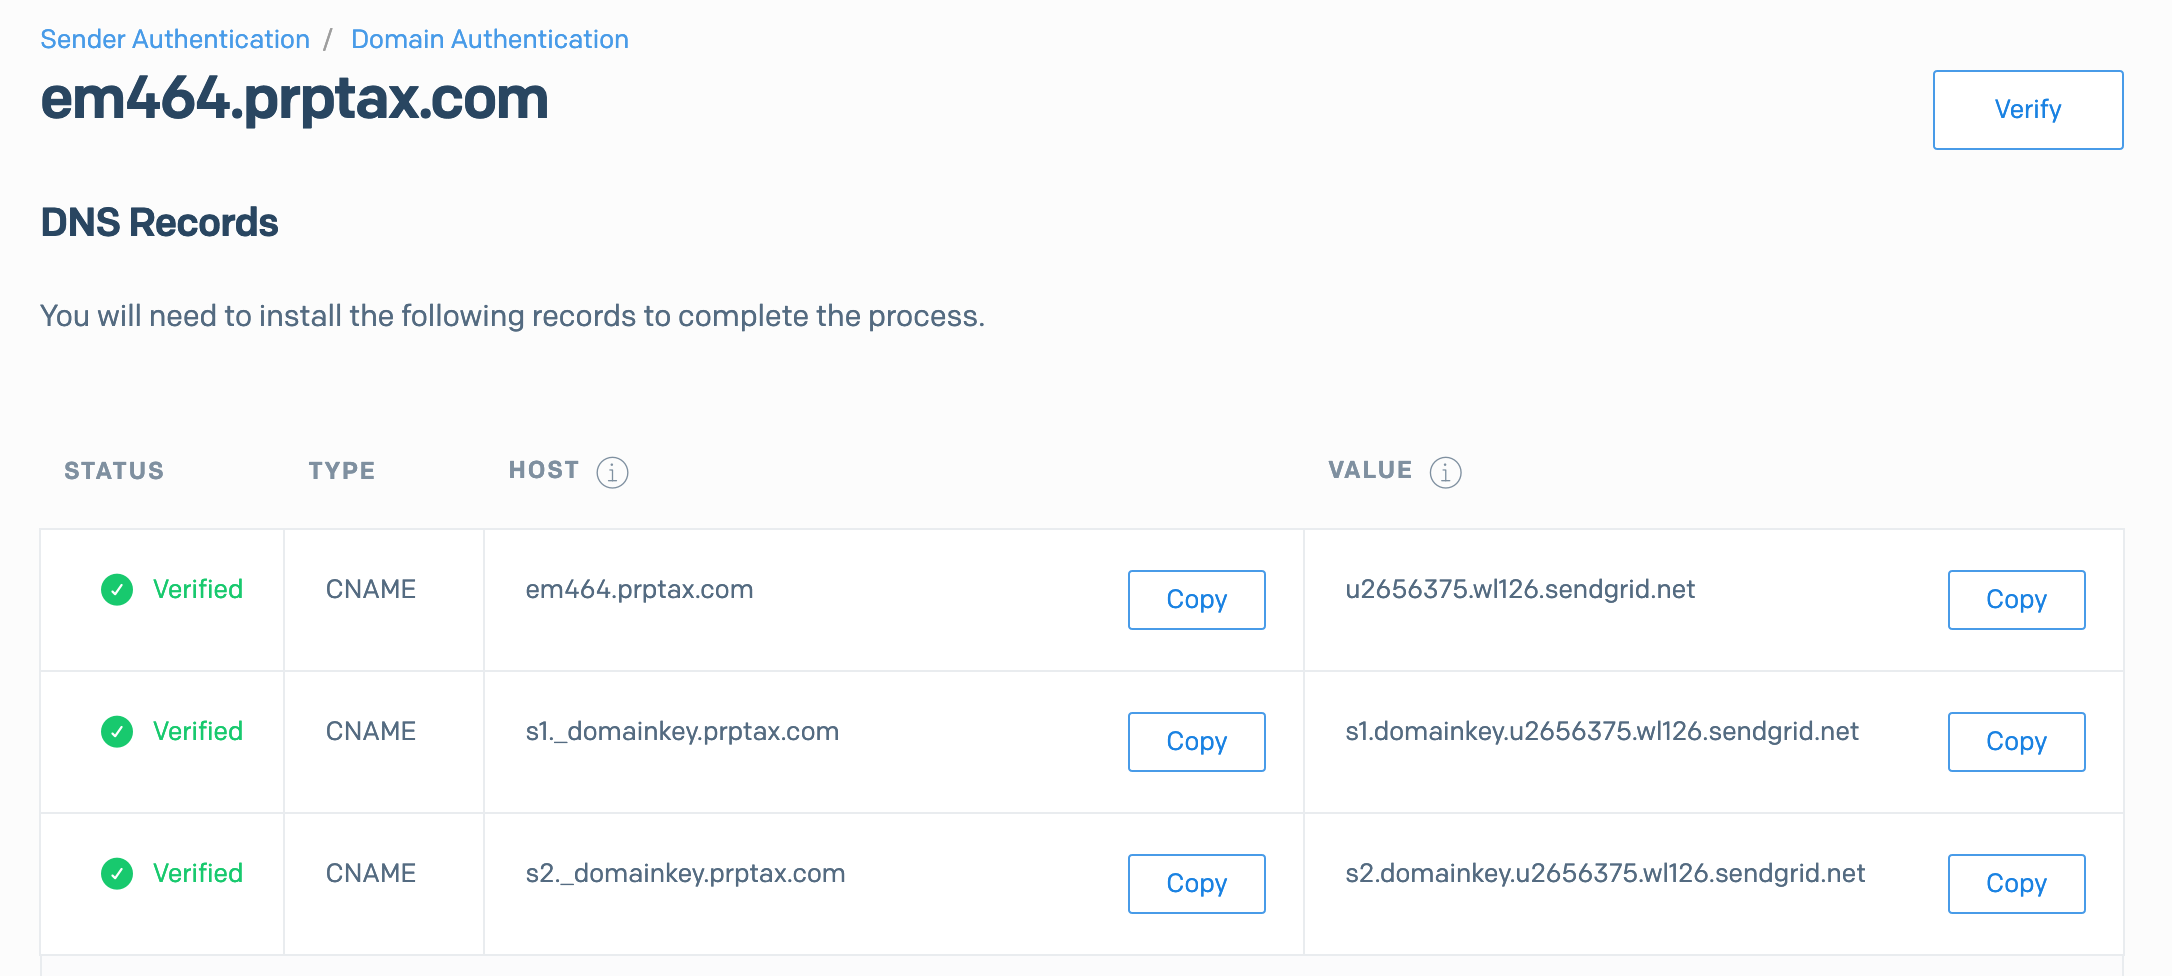Screen dimensions: 2172x976
Task: Click the em464.prptax.com host text
Action: [639, 590]
